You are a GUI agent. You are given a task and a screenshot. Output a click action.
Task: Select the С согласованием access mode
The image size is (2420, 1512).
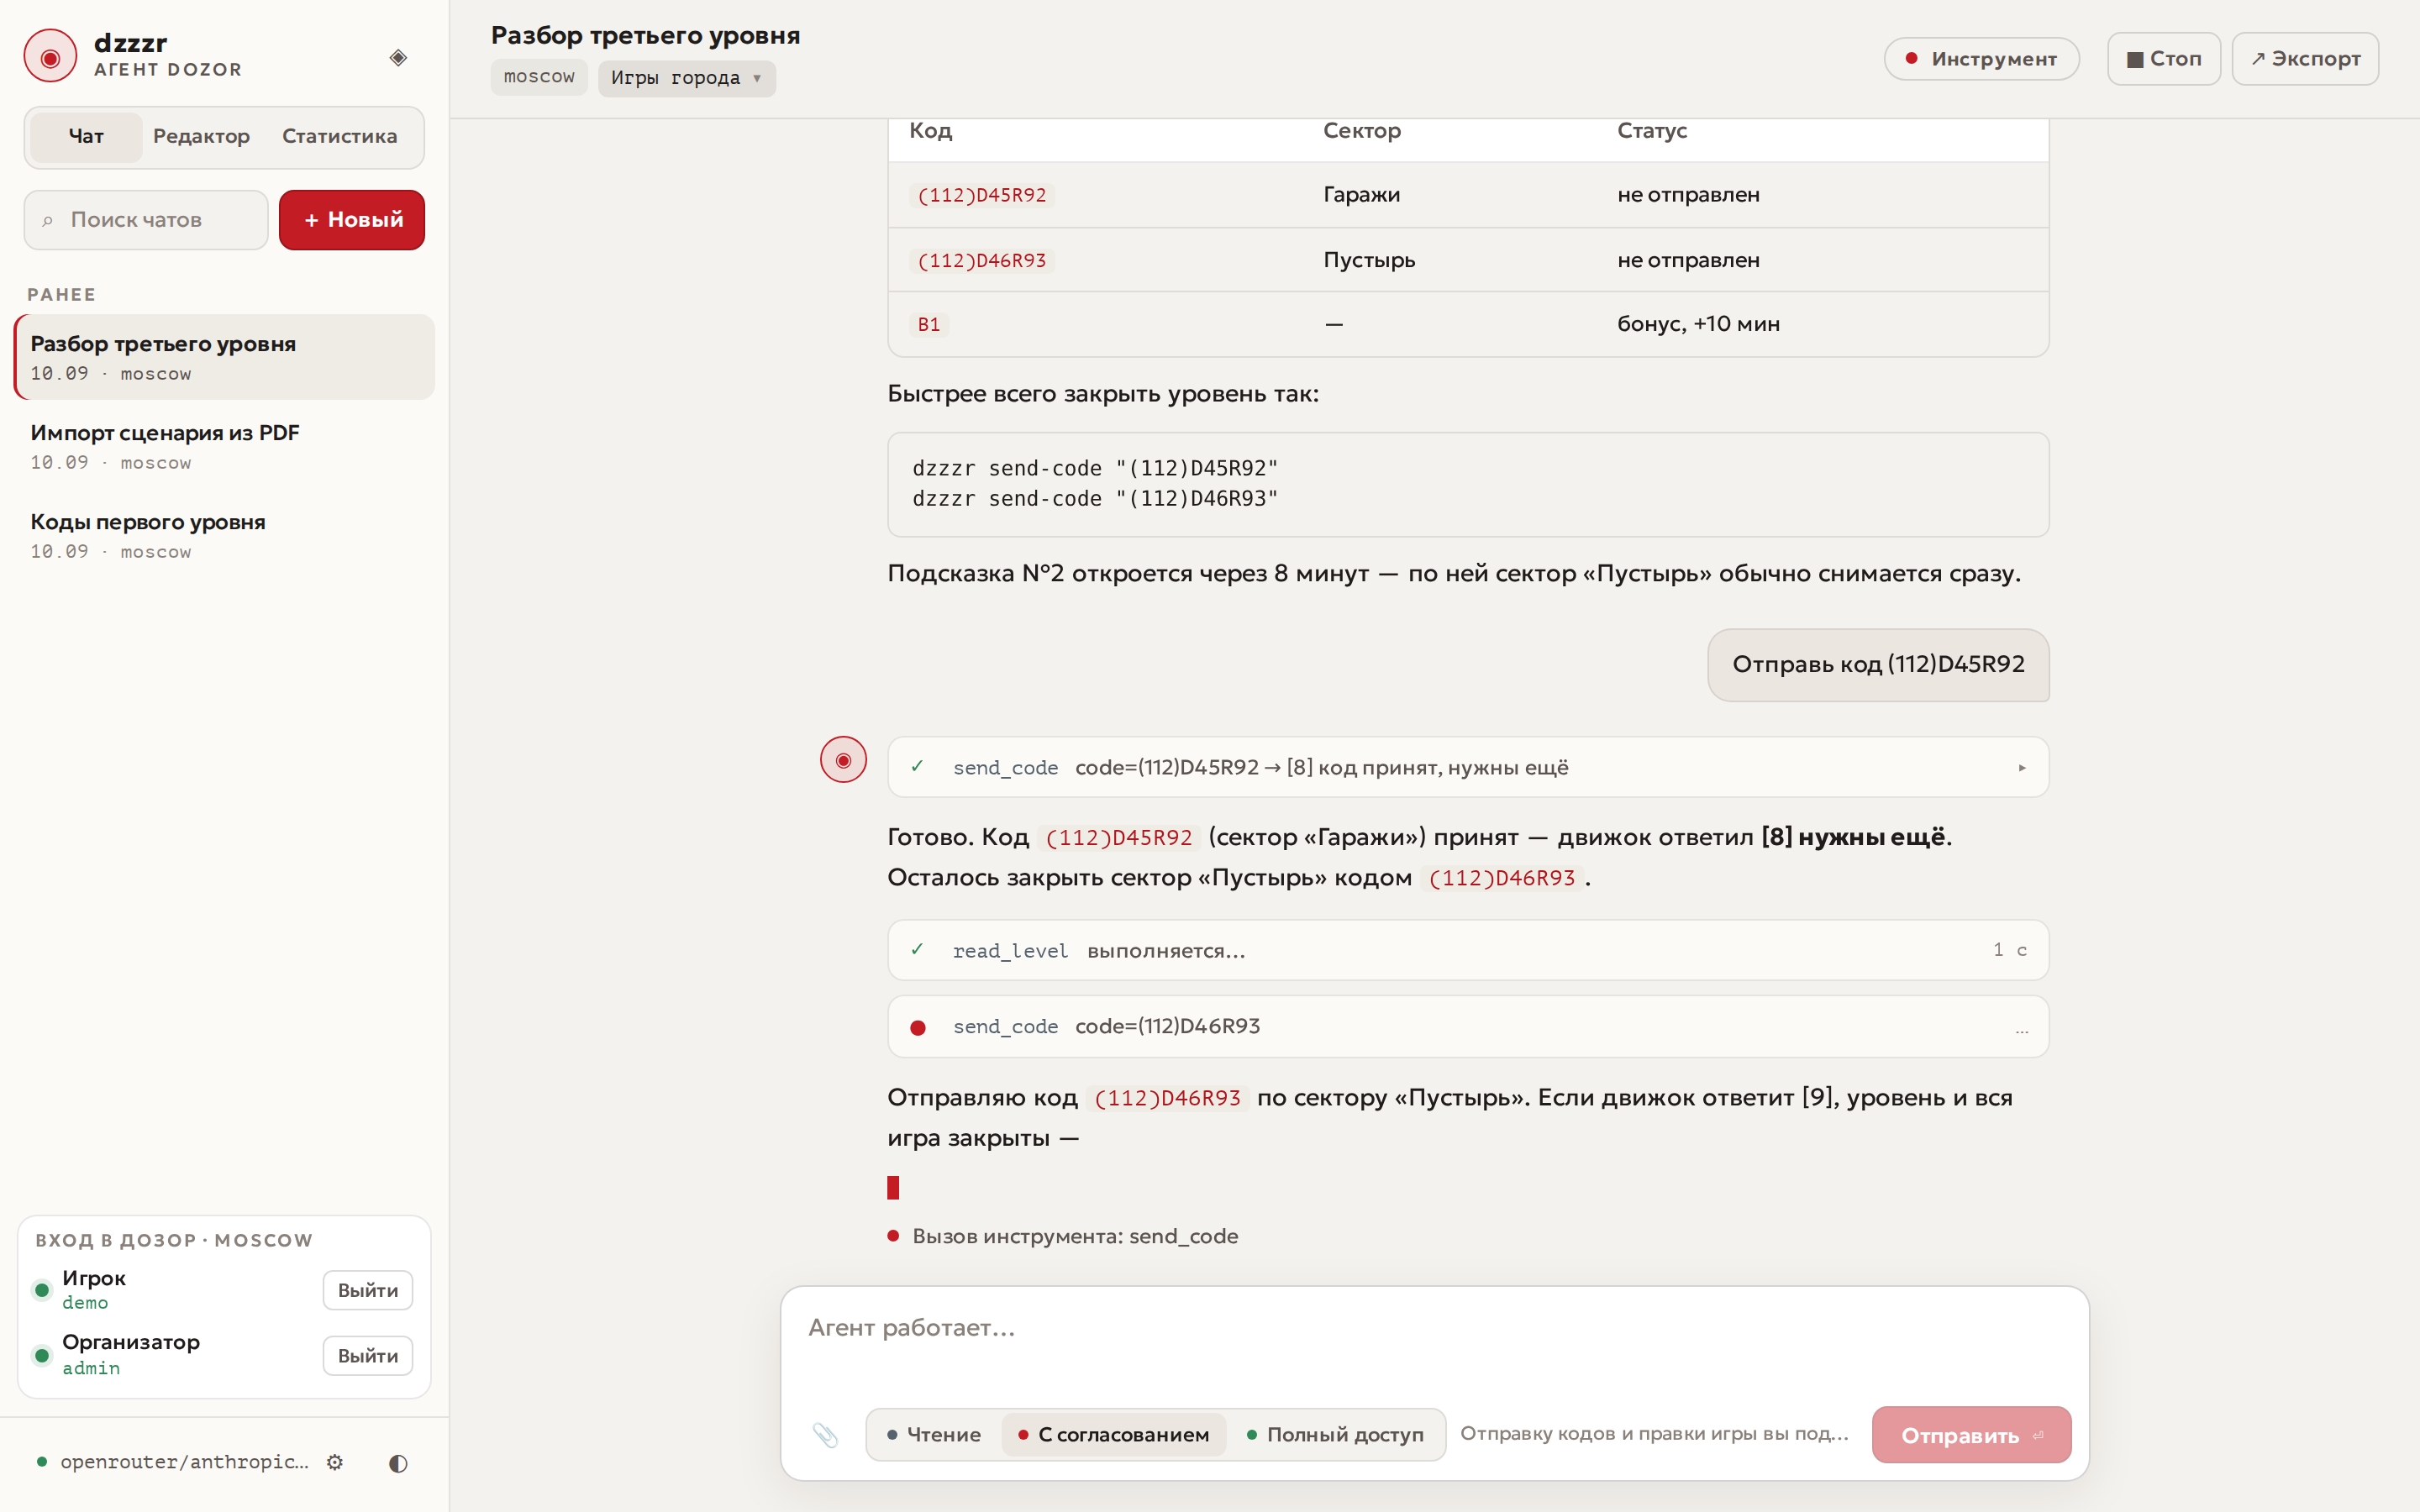pos(1113,1434)
